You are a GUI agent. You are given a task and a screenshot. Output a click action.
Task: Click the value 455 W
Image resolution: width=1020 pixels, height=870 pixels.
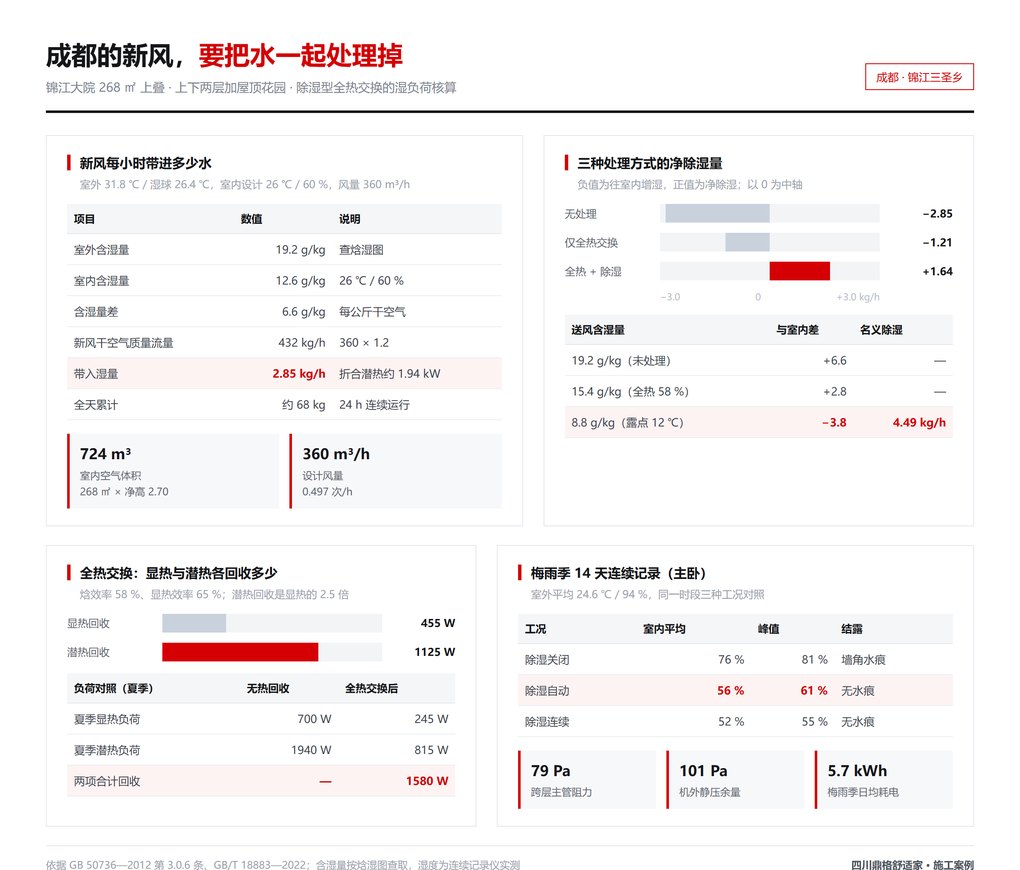point(438,623)
